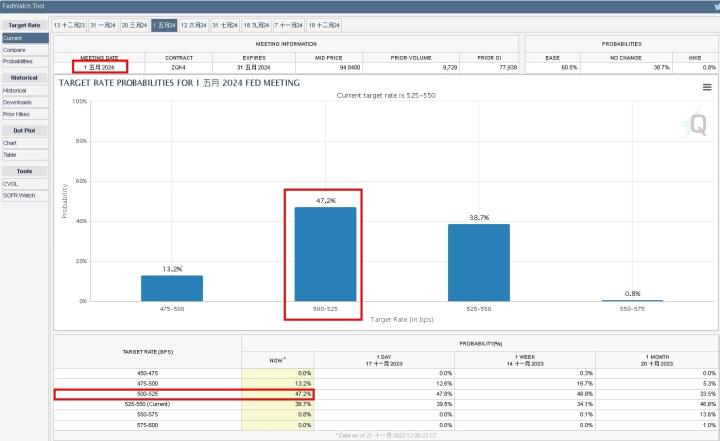720x441 pixels.
Task: Open the chart hamburger menu icon
Action: [707, 87]
